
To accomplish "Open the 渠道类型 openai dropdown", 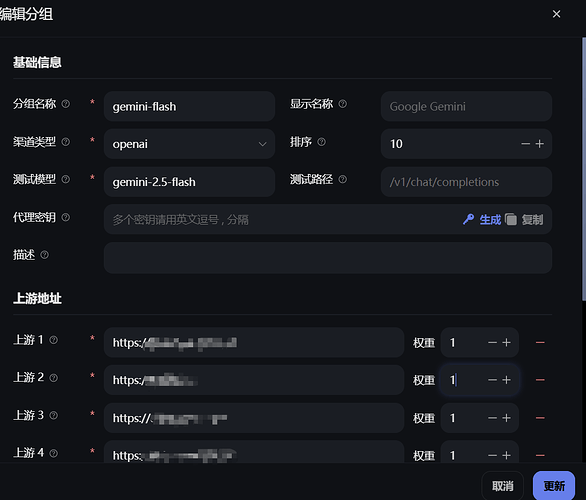I will tap(189, 144).
